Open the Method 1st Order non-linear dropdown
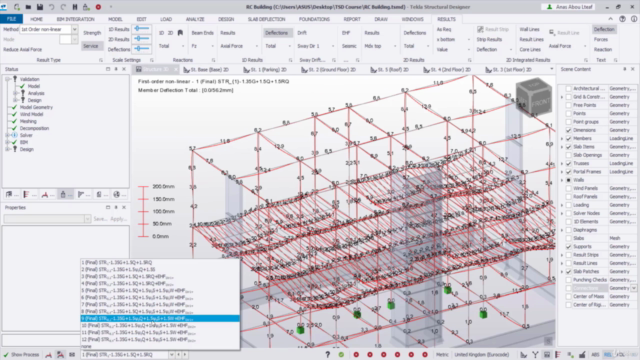 pyautogui.click(x=75, y=29)
